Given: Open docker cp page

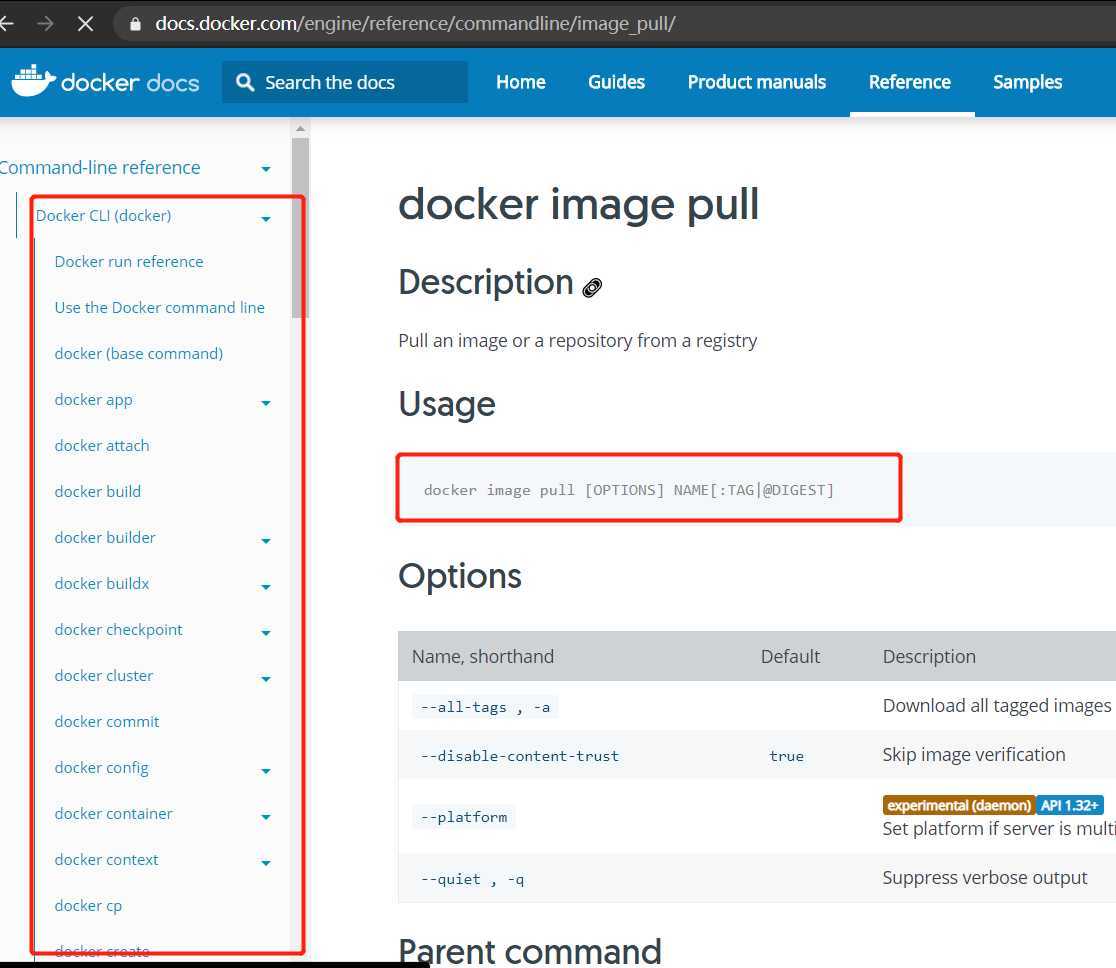Looking at the screenshot, I should [88, 906].
